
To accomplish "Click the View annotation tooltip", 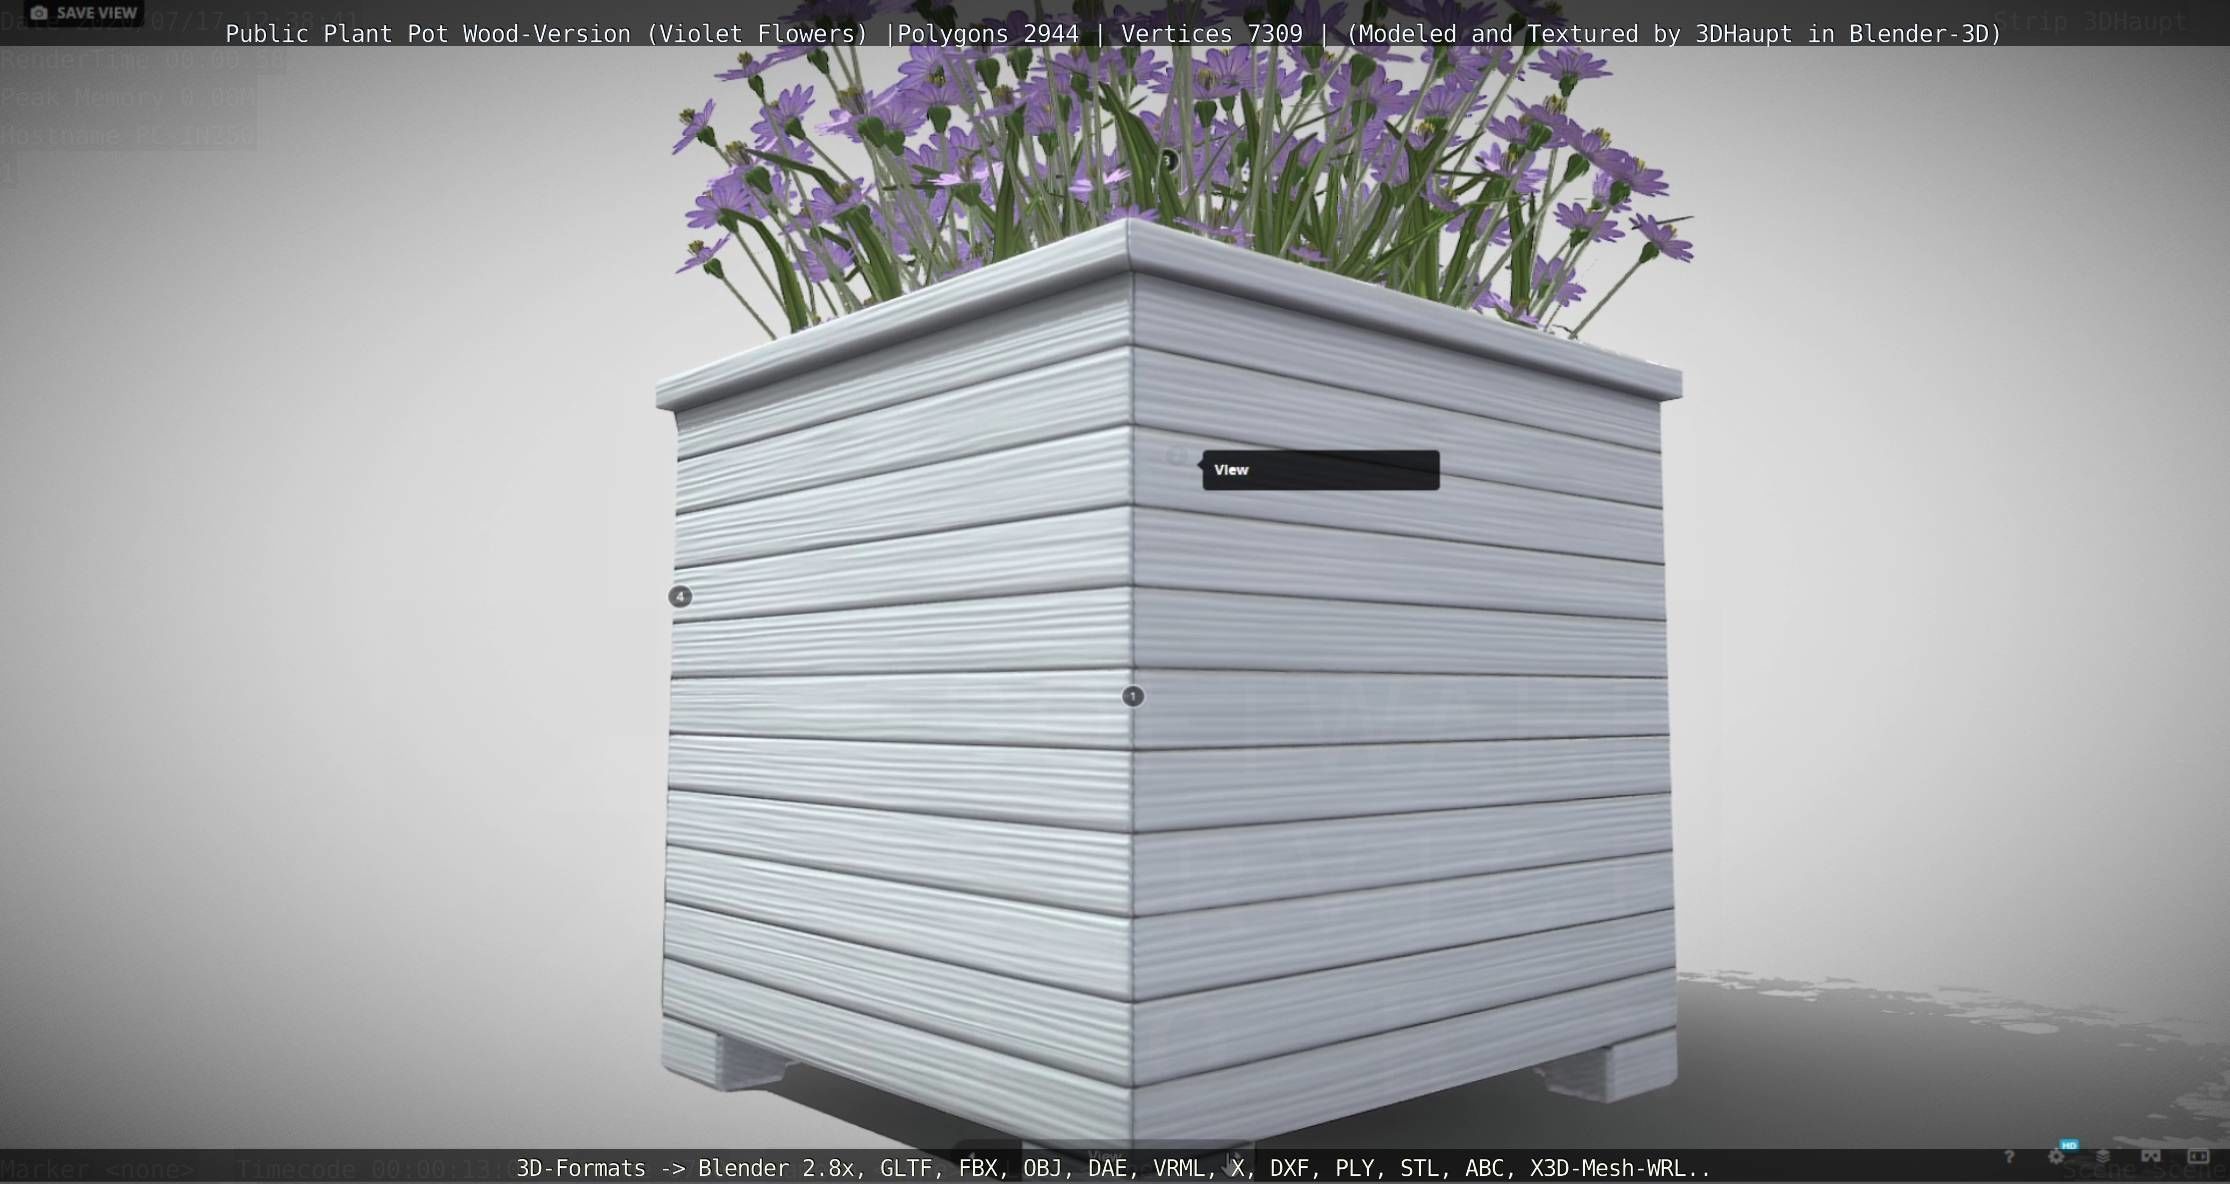I will [x=1321, y=470].
